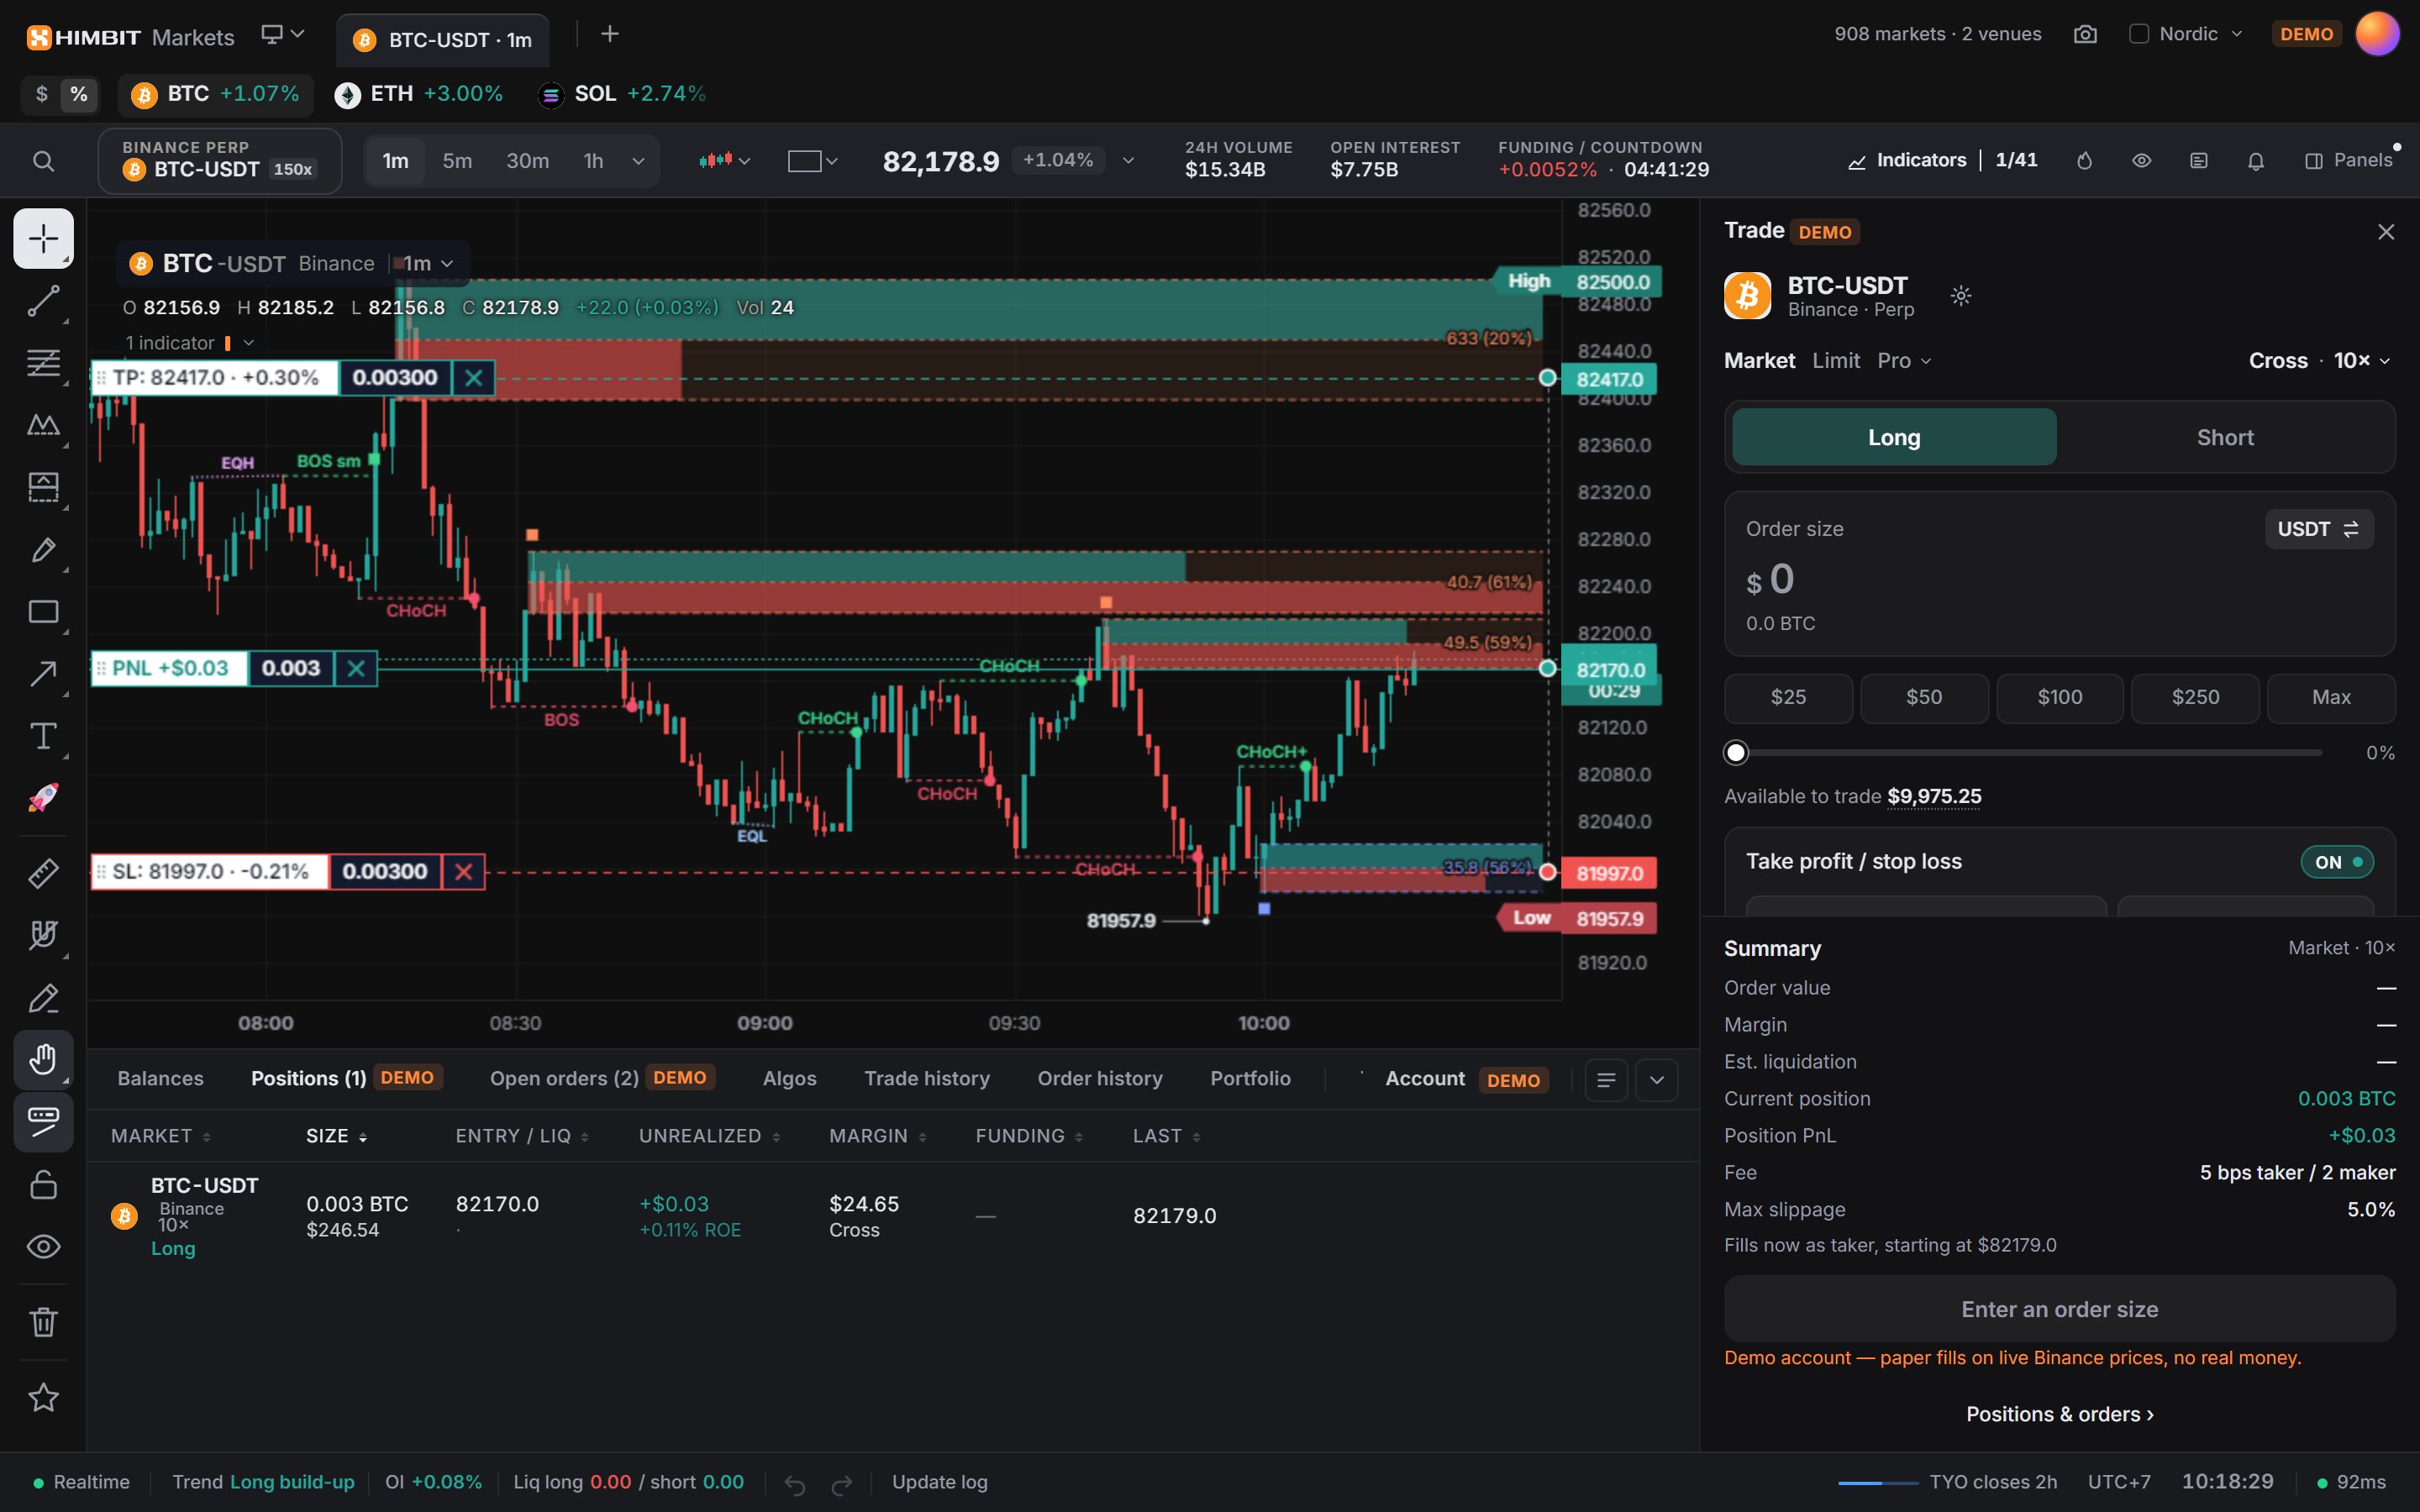This screenshot has height=1512, width=2420.
Task: Select the arrow drawing tool
Action: (x=43, y=674)
